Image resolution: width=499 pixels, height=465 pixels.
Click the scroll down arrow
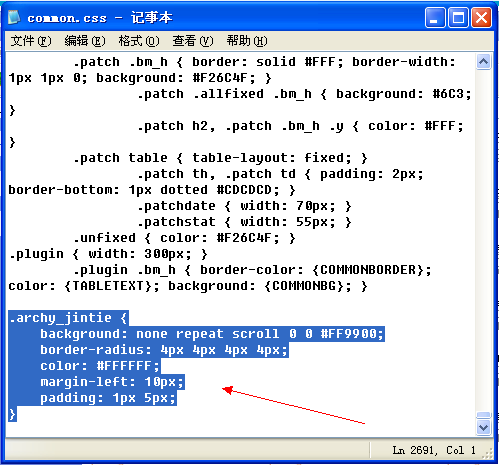pyautogui.click(x=483, y=427)
